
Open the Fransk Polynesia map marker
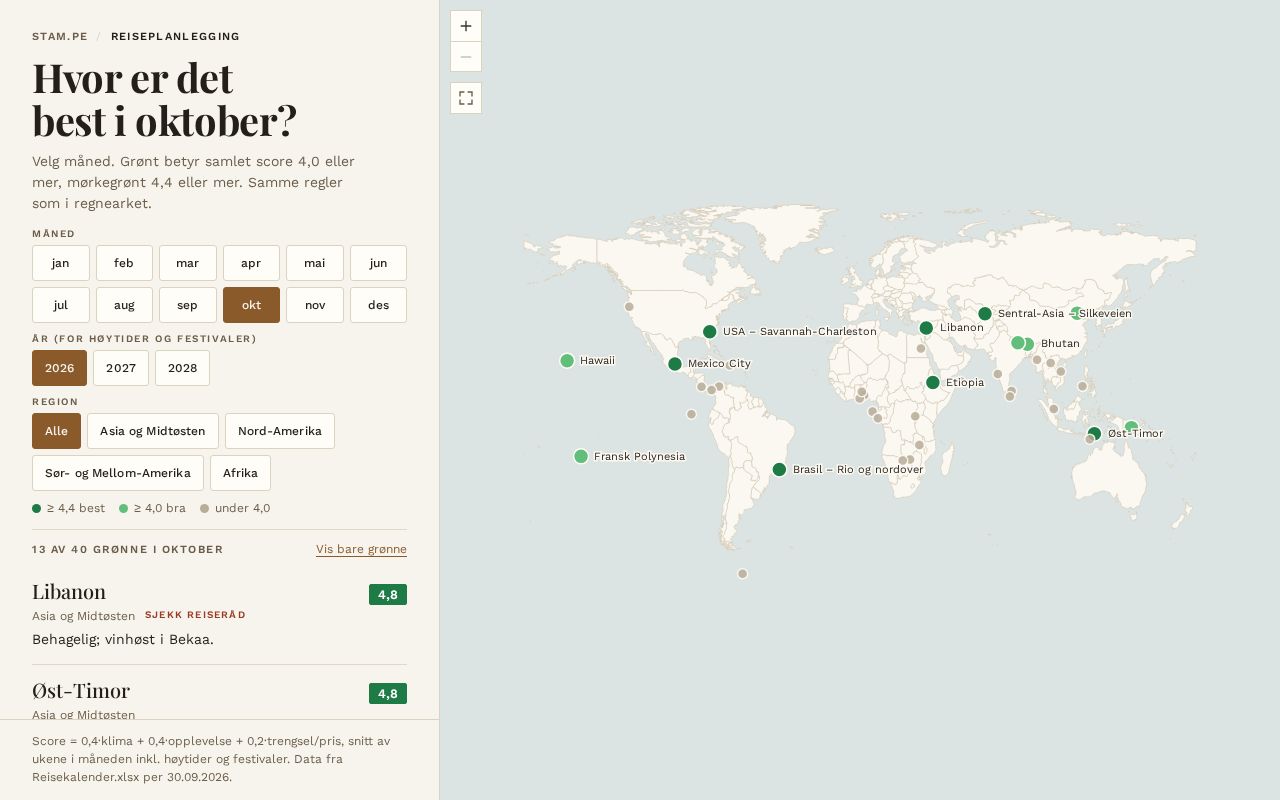click(581, 457)
